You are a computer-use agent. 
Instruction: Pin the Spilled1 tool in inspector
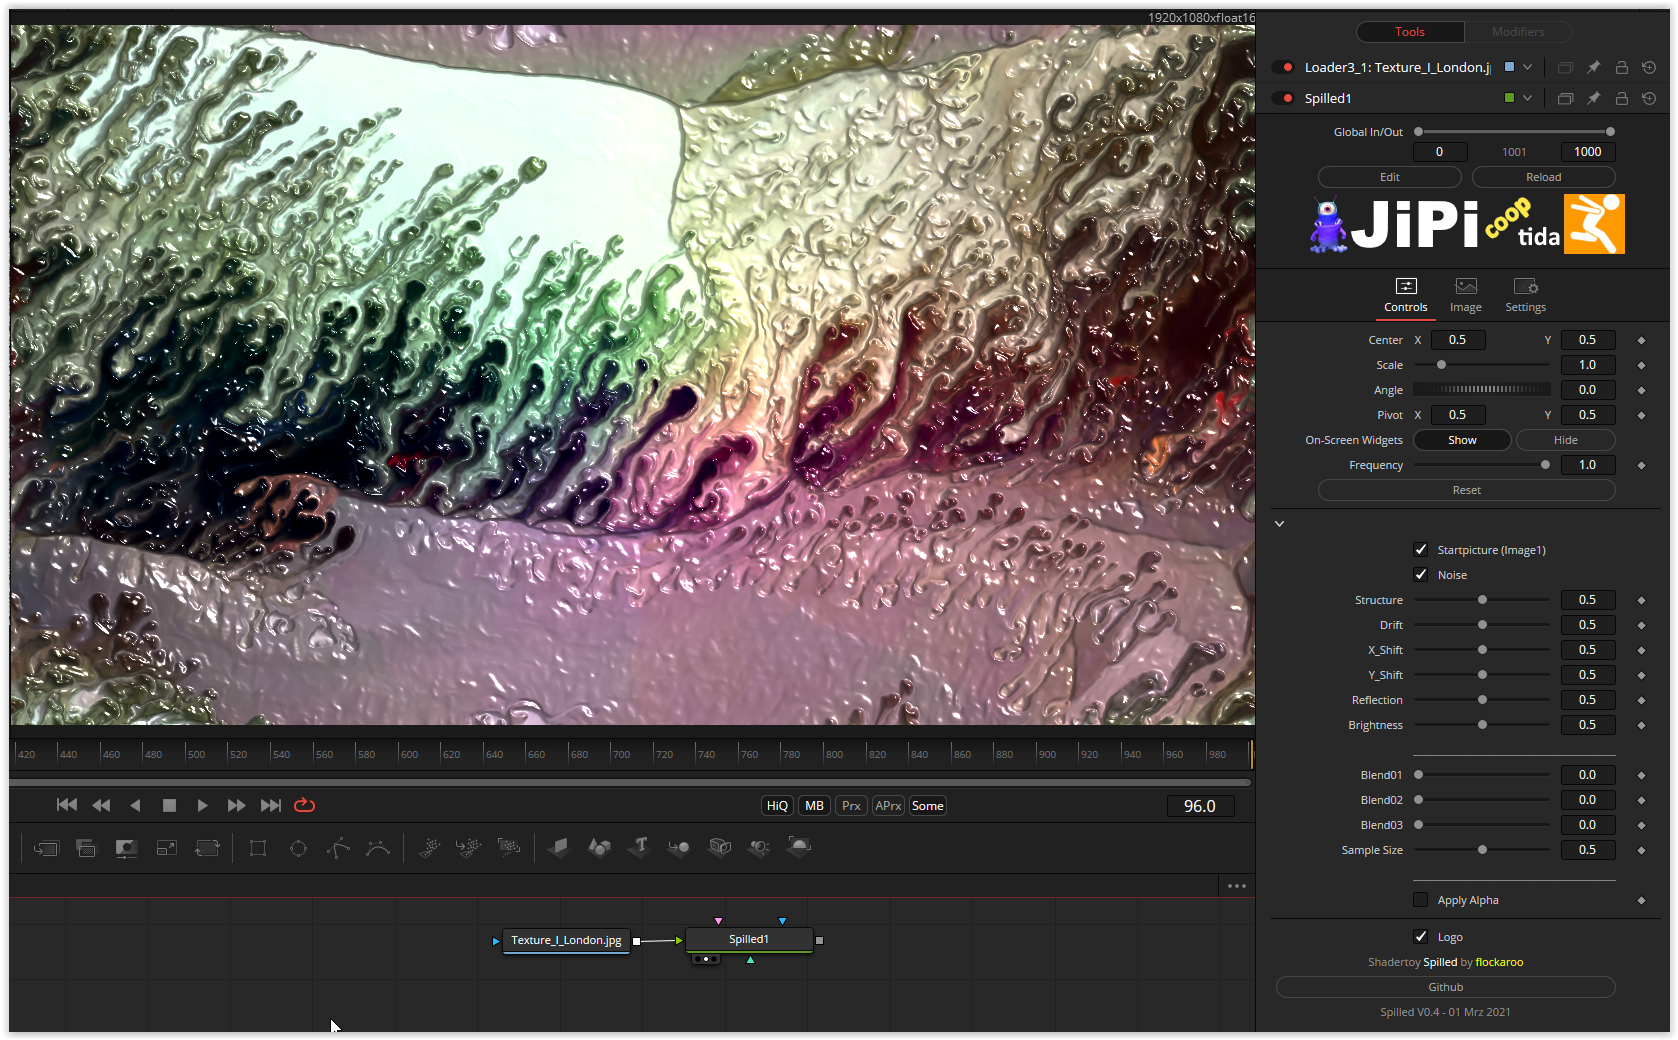point(1594,98)
